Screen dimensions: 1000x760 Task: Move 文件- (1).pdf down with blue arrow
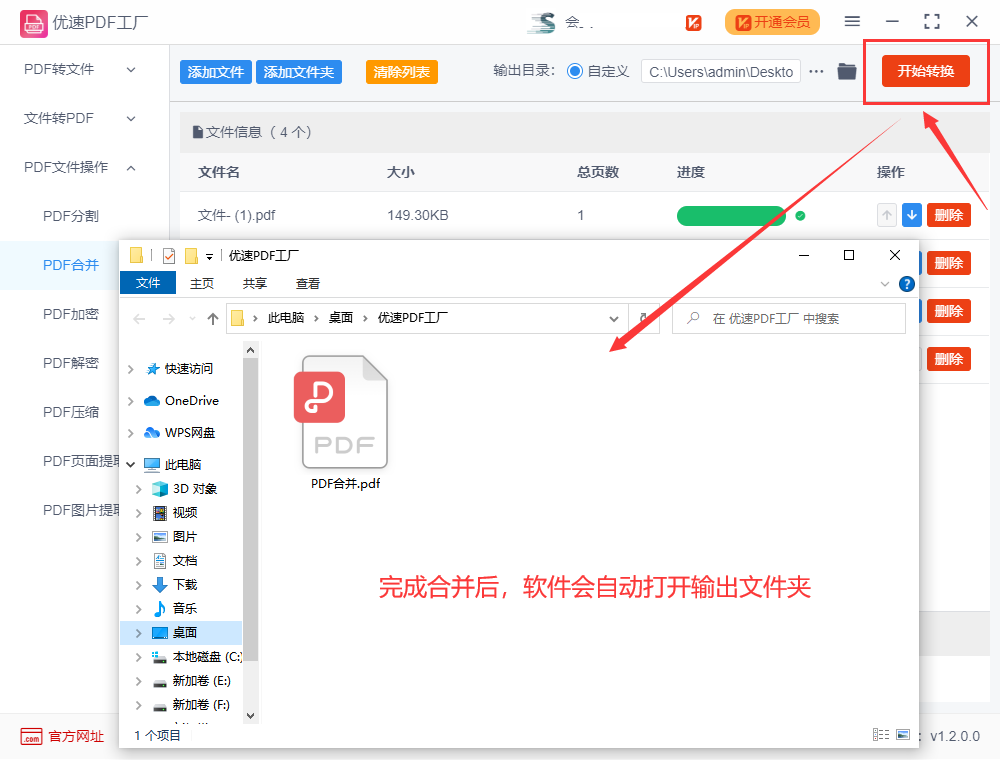pos(912,216)
